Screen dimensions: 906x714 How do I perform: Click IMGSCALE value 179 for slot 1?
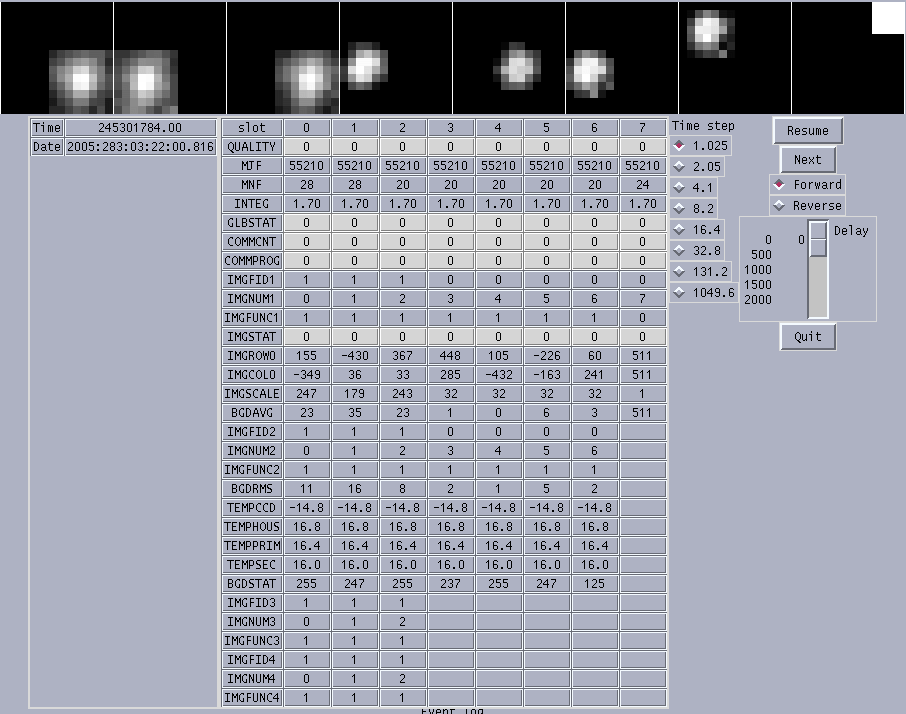click(355, 394)
